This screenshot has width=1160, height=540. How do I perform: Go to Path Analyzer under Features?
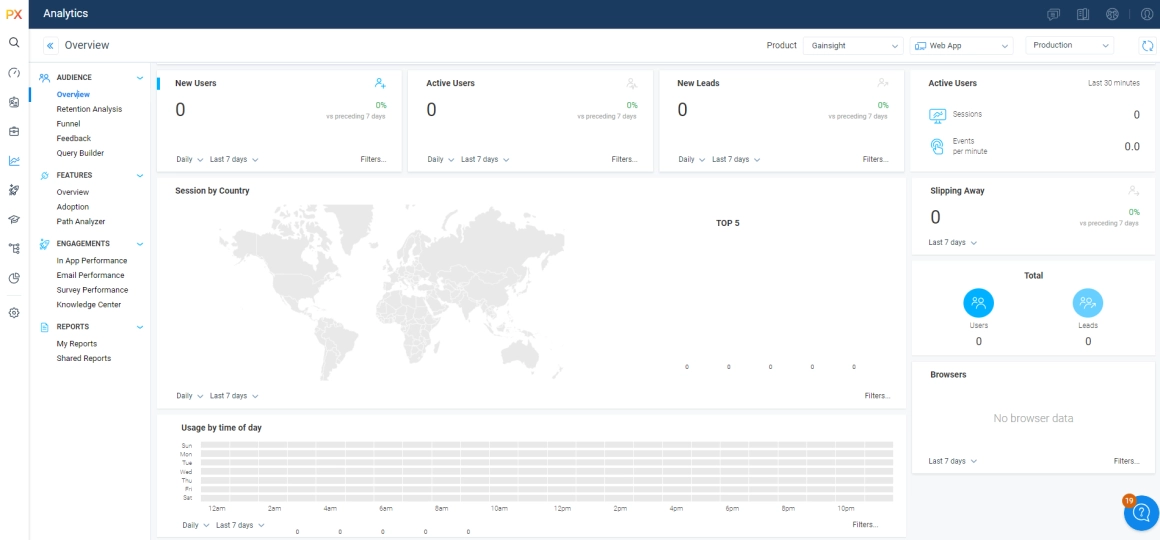coord(81,222)
